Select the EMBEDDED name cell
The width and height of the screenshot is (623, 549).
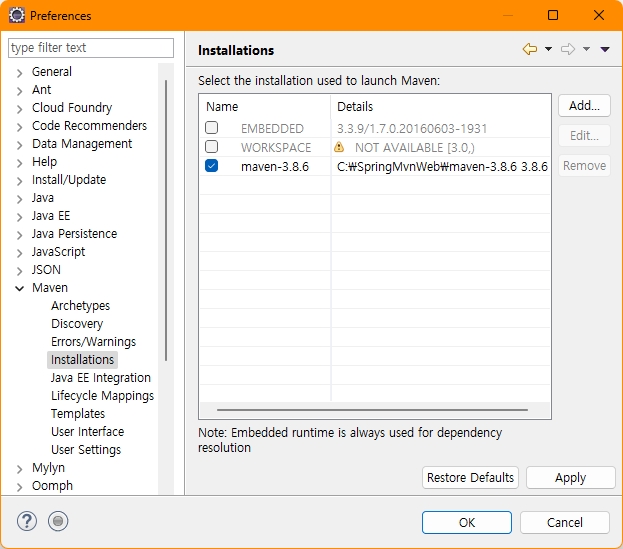(272, 128)
